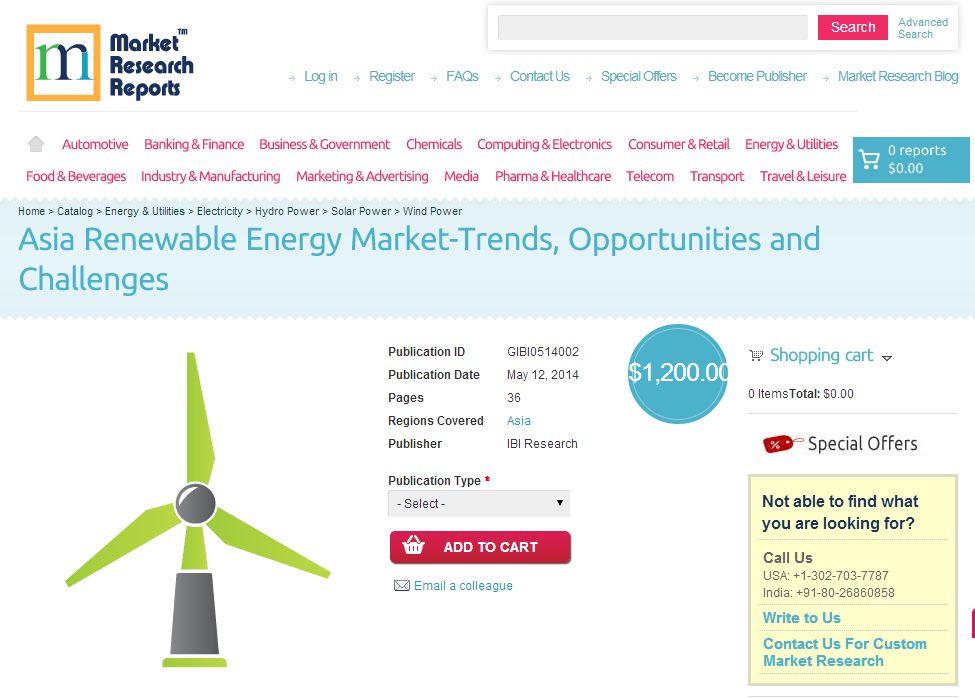Click the publication date May 12, 2014
The width and height of the screenshot is (975, 699).
(543, 375)
